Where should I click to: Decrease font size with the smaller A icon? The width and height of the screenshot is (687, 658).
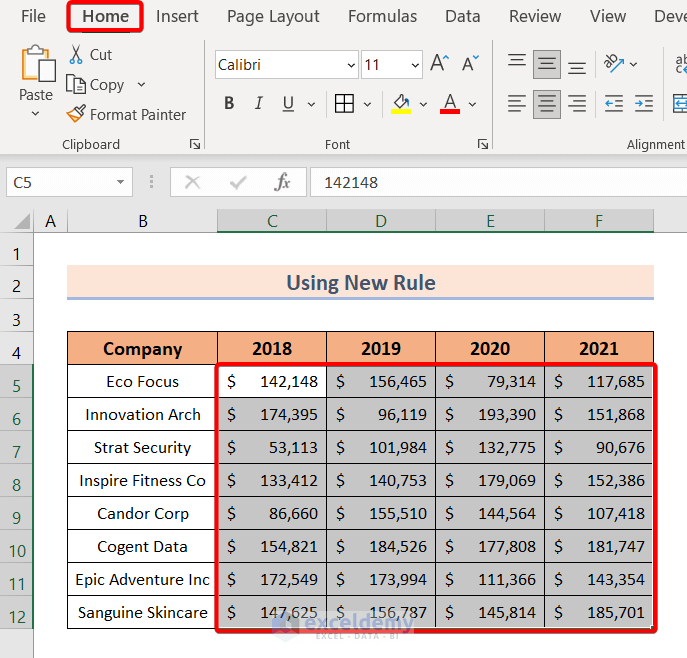point(469,64)
